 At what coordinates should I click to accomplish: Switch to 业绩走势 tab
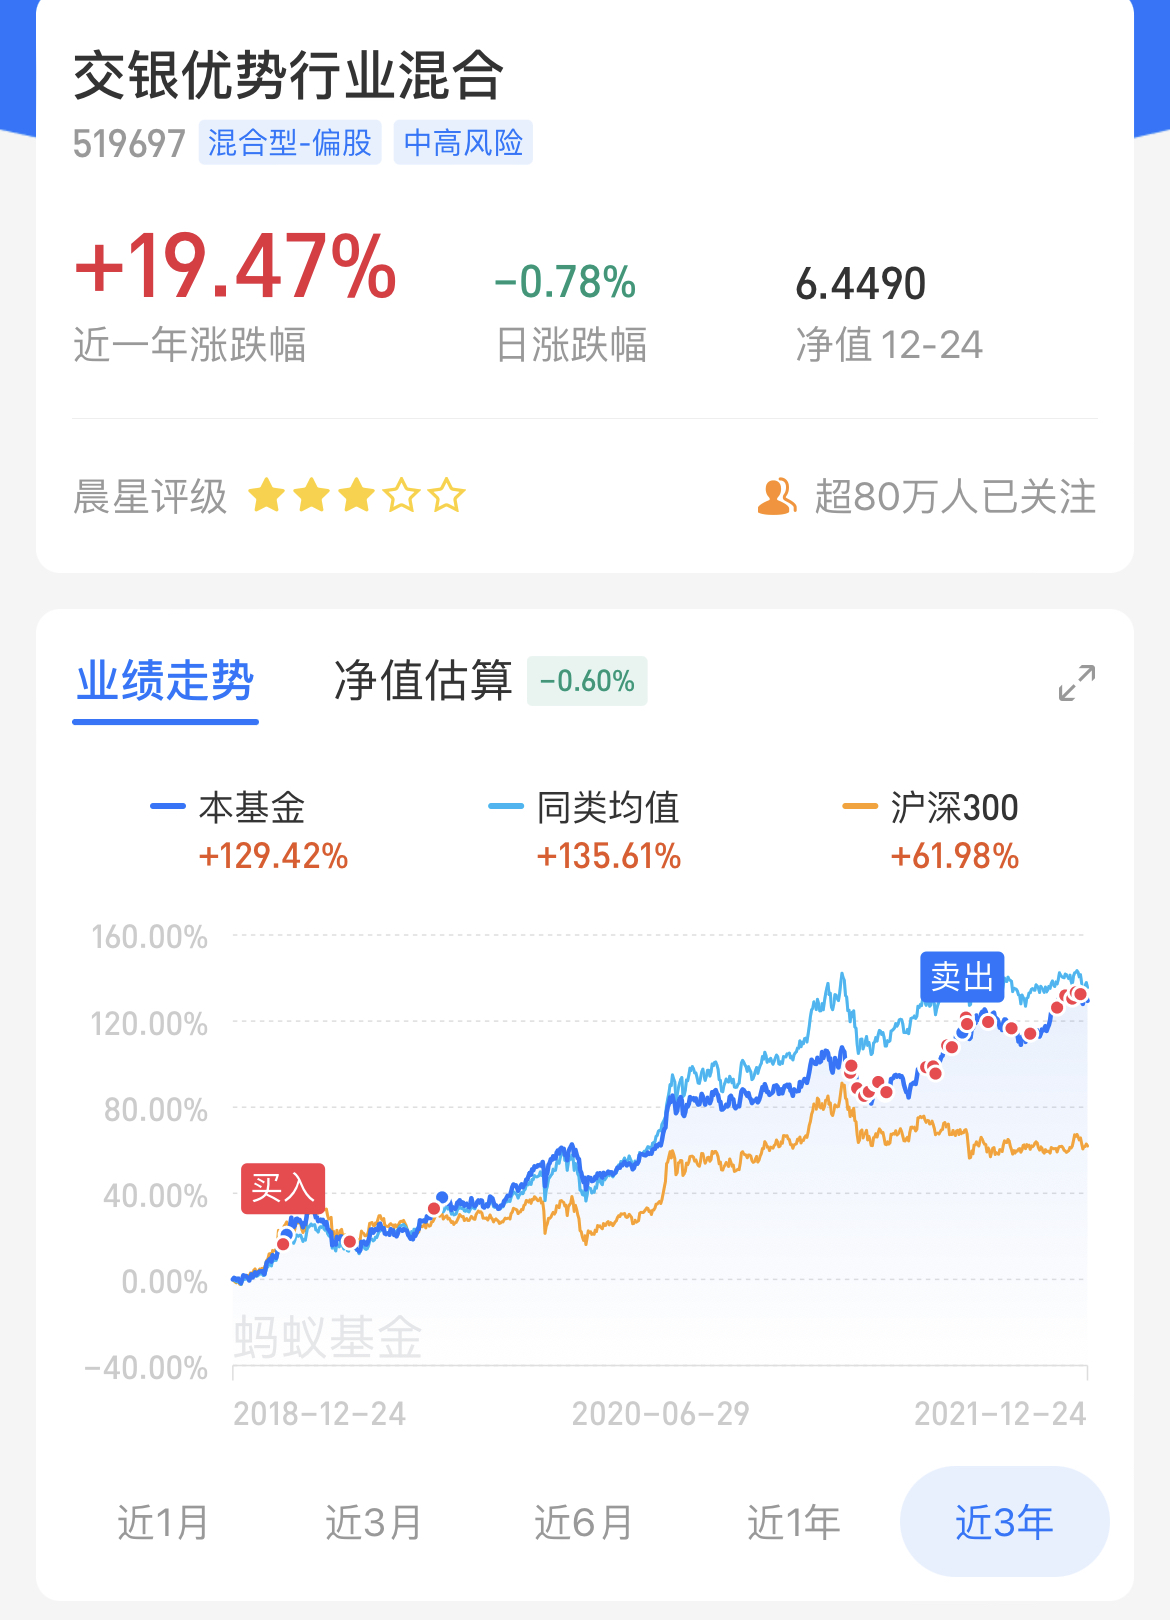tap(165, 682)
